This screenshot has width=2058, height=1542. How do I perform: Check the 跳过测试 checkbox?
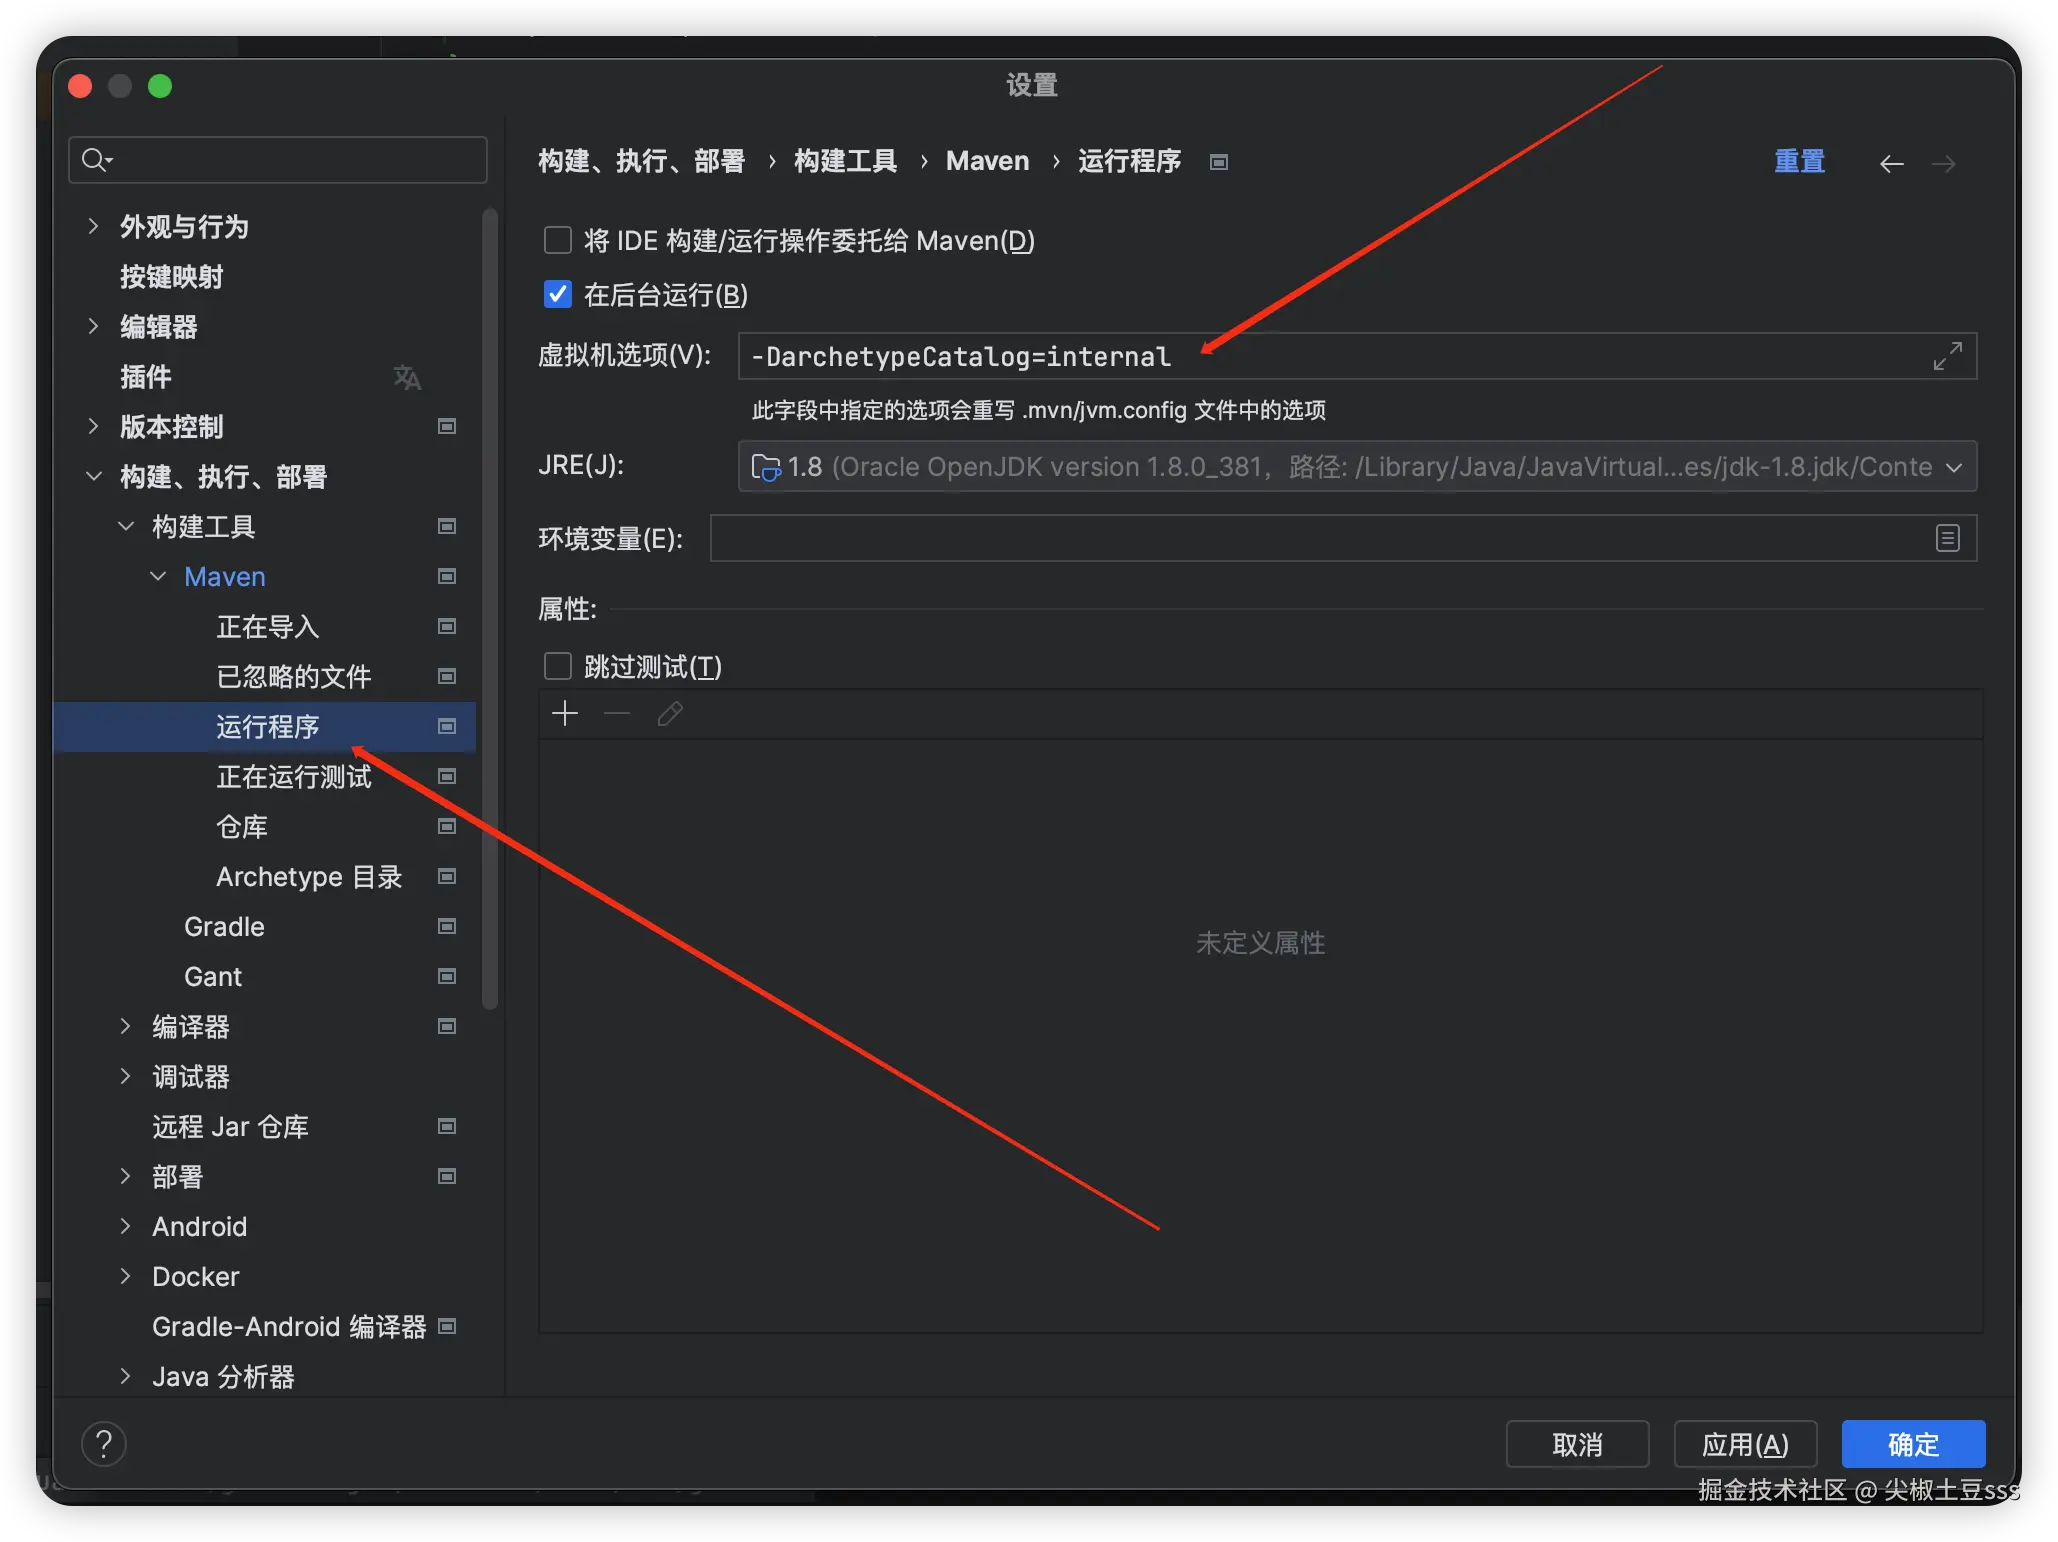[557, 667]
